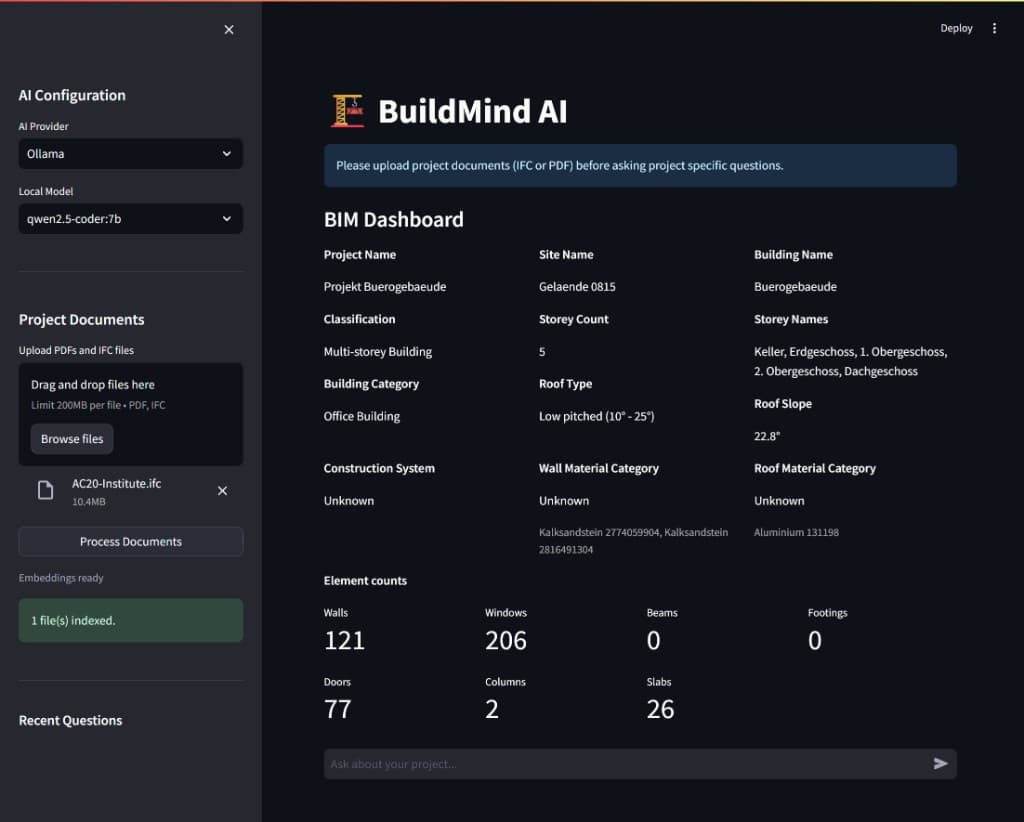This screenshot has width=1024, height=822.
Task: Click the Kalksandstein material caption
Action: coord(633,541)
